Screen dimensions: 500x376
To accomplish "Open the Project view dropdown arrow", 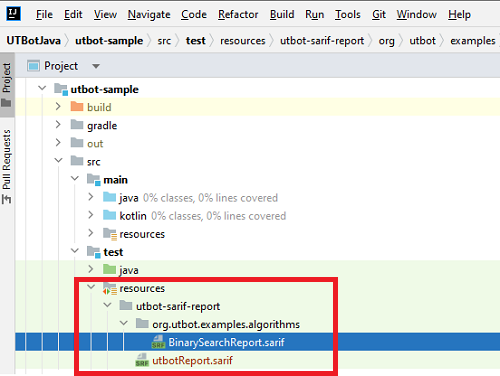I will pyautogui.click(x=96, y=66).
